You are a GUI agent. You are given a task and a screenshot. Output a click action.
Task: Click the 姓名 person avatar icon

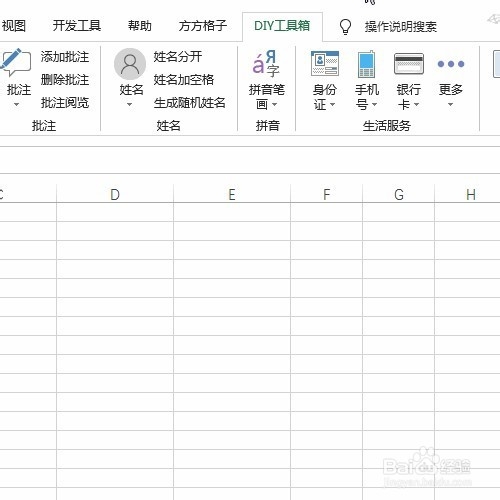(130, 64)
